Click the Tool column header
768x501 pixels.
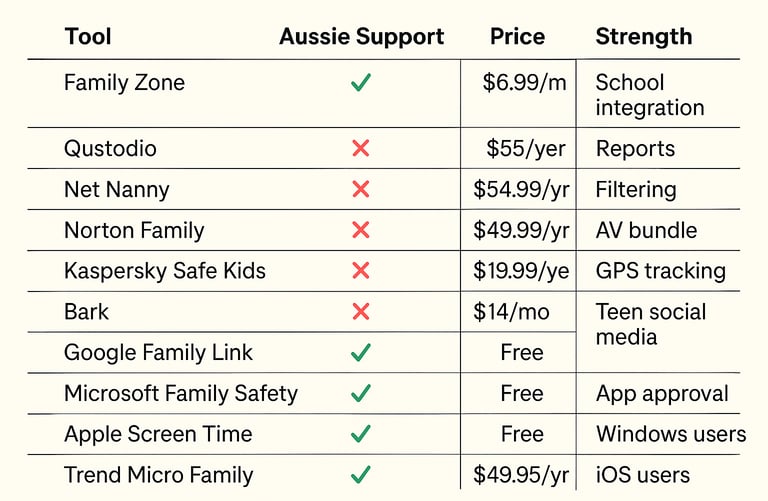[x=88, y=36]
